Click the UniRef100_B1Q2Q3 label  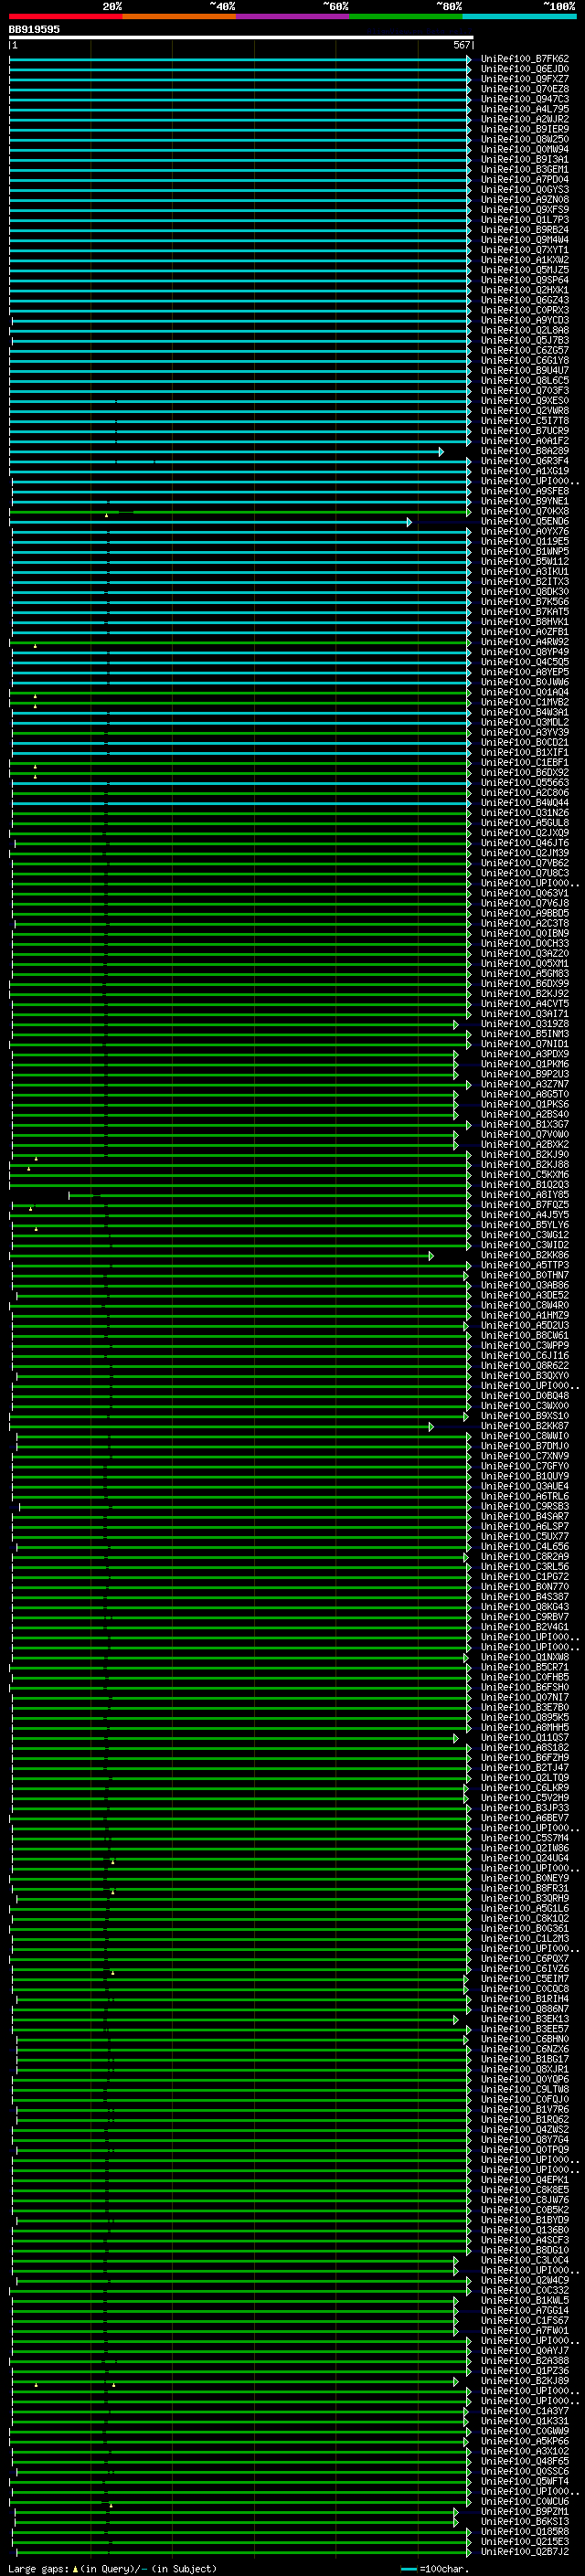coord(524,1185)
